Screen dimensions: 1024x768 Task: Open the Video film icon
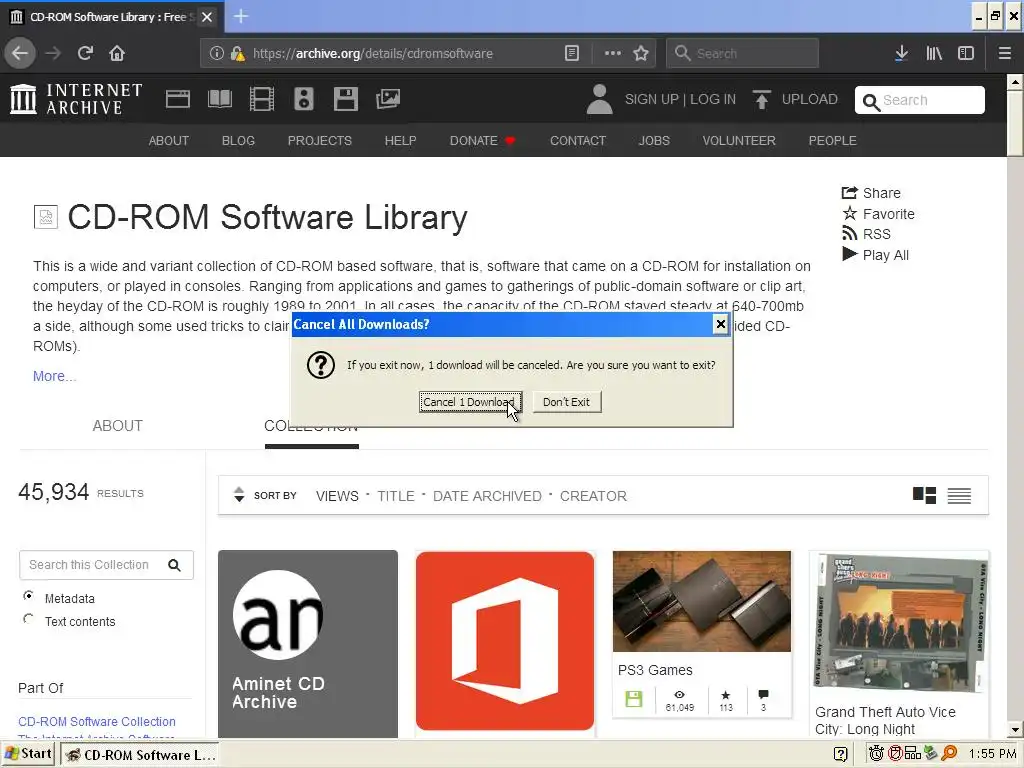point(262,99)
